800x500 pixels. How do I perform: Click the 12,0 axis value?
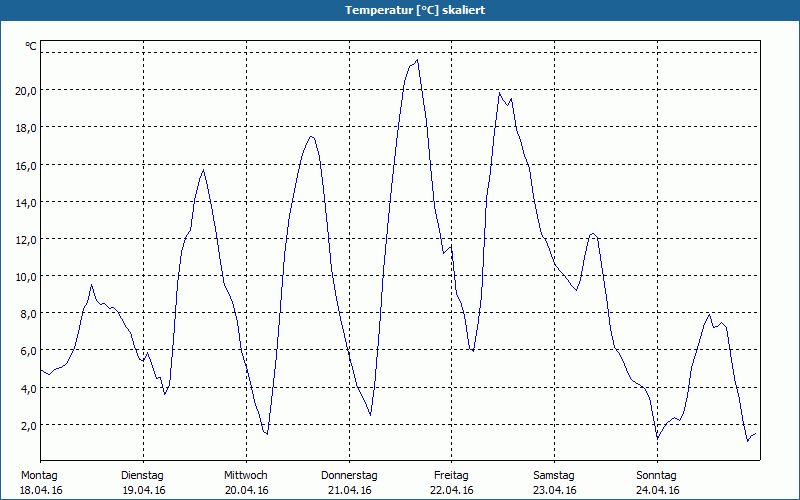[26, 240]
